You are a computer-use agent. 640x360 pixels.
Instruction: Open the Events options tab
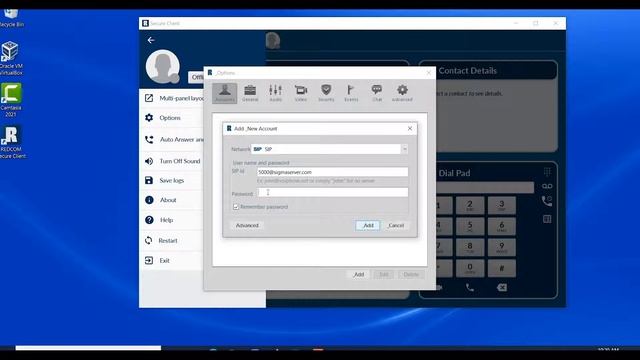click(x=351, y=93)
